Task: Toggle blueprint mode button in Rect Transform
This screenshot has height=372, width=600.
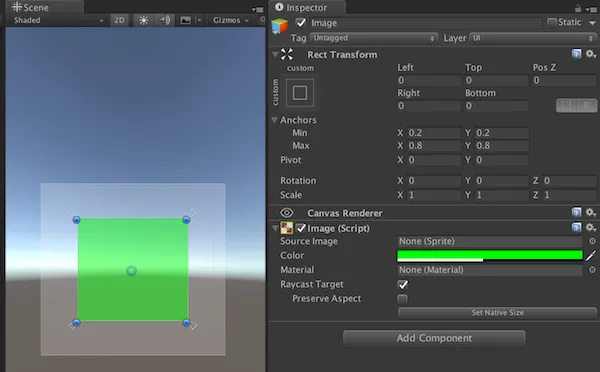Action: [x=567, y=105]
